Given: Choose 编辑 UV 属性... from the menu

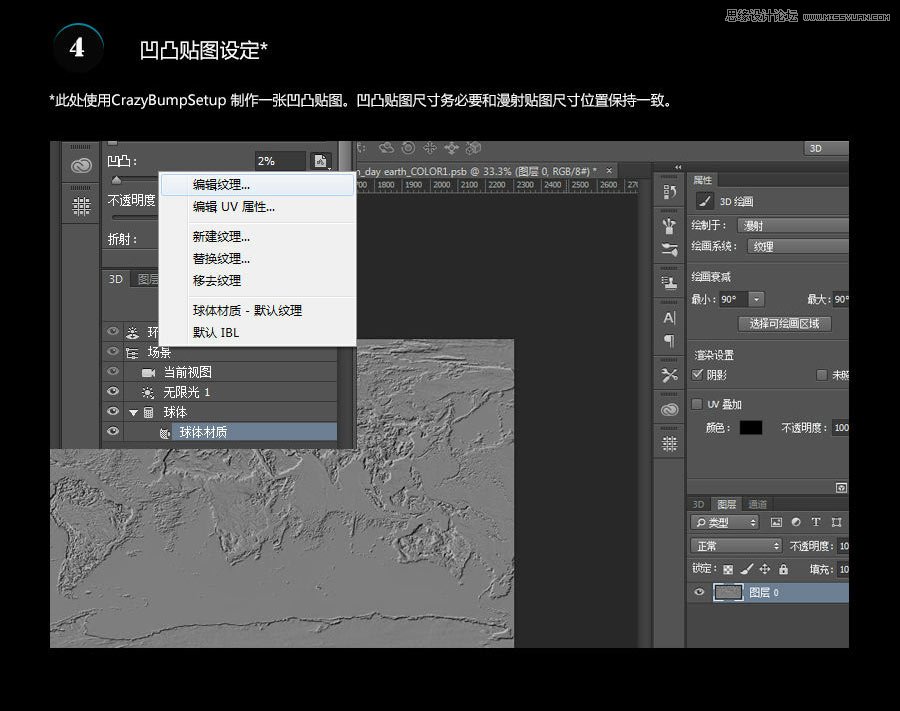Looking at the screenshot, I should tap(258, 207).
